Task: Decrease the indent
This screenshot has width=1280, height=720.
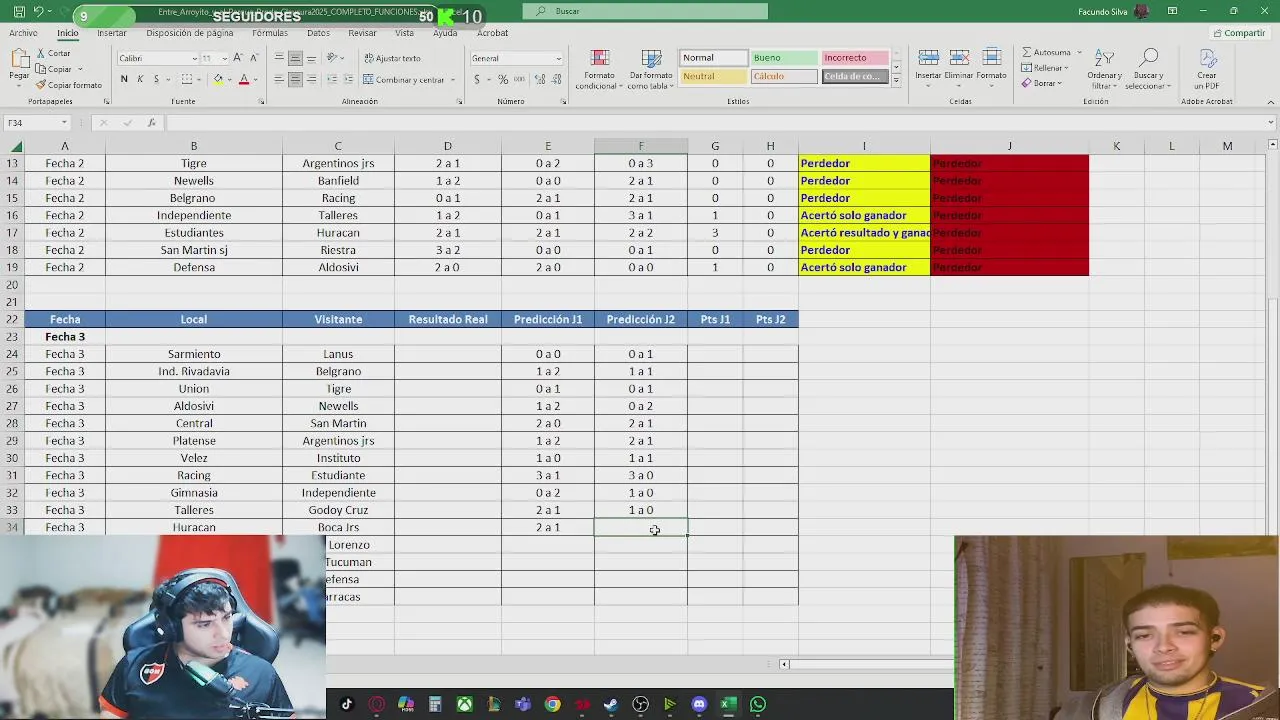Action: coord(330,79)
